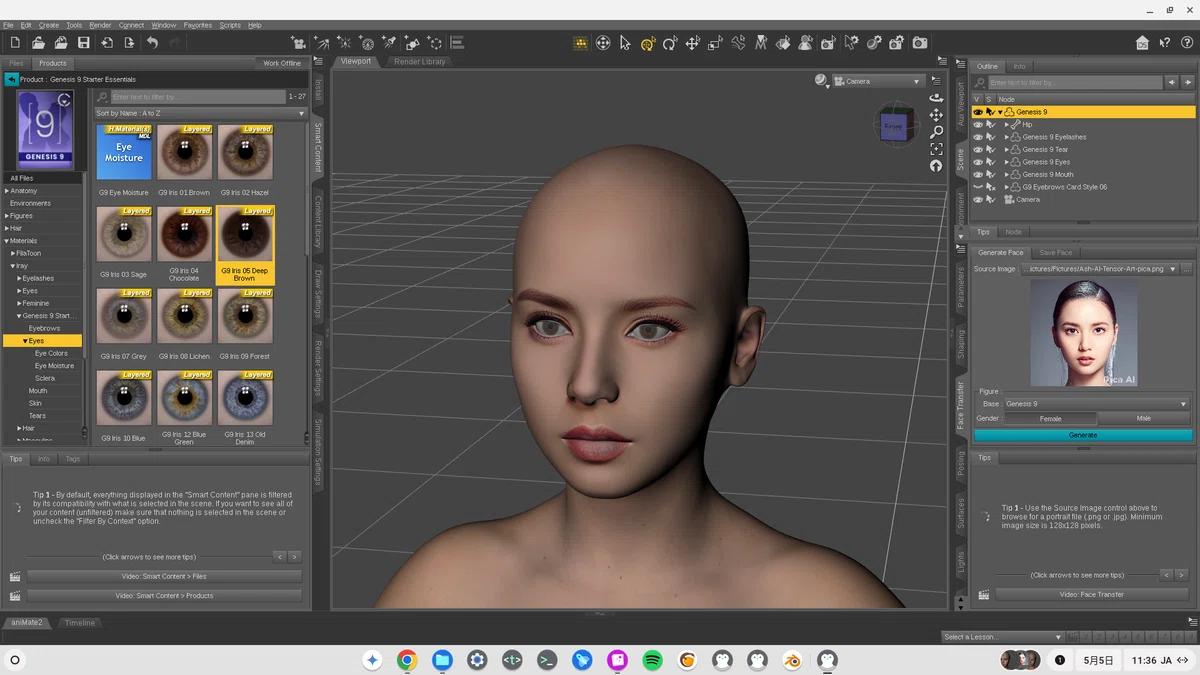Select the ActivePose tool icon
Image resolution: width=1200 pixels, height=675 pixels.
coord(738,43)
